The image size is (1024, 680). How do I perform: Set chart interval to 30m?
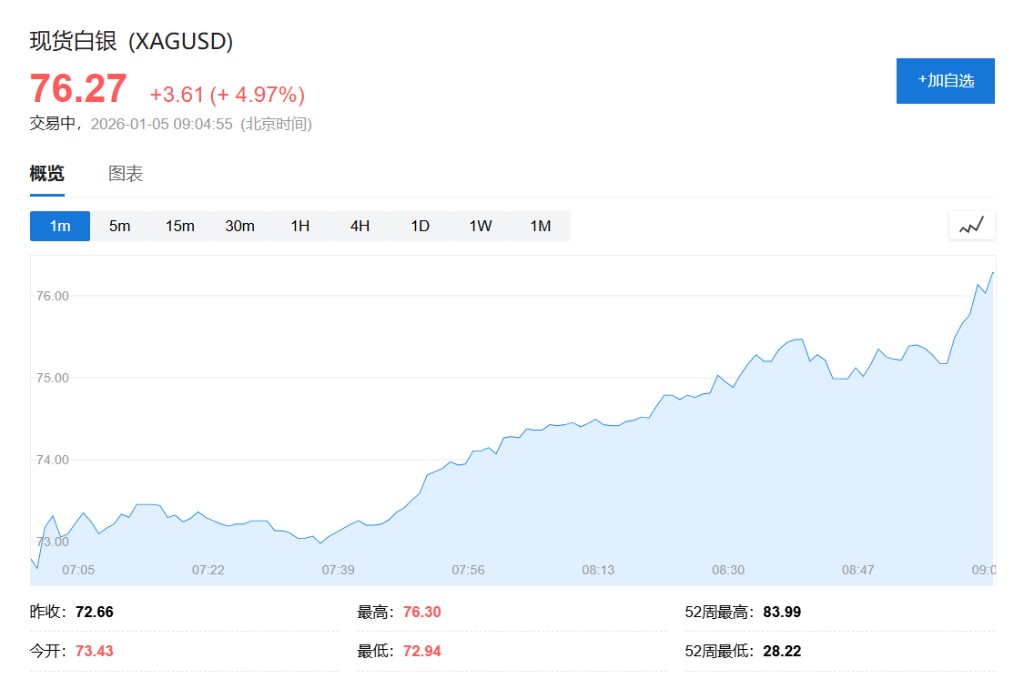[x=240, y=226]
